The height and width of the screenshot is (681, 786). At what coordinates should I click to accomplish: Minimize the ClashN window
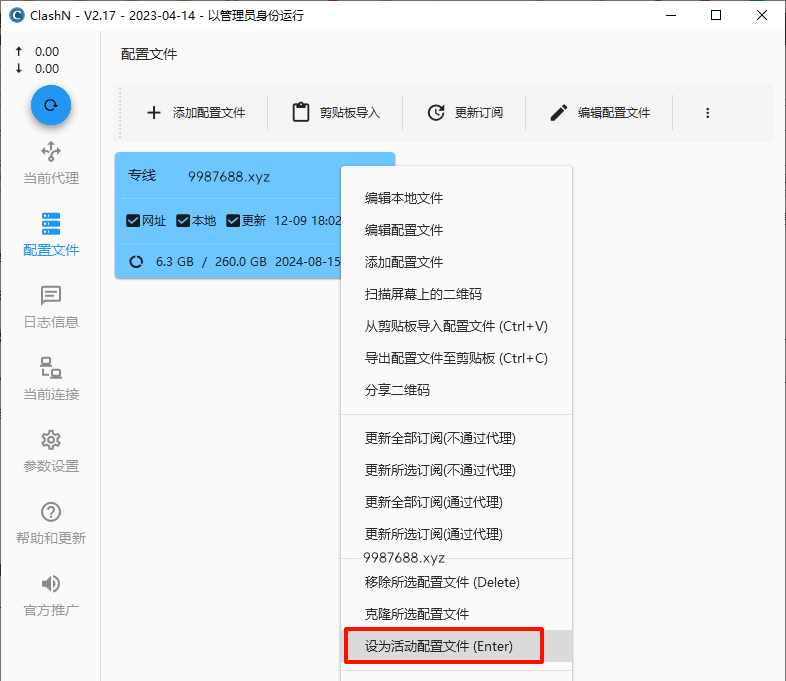[671, 15]
